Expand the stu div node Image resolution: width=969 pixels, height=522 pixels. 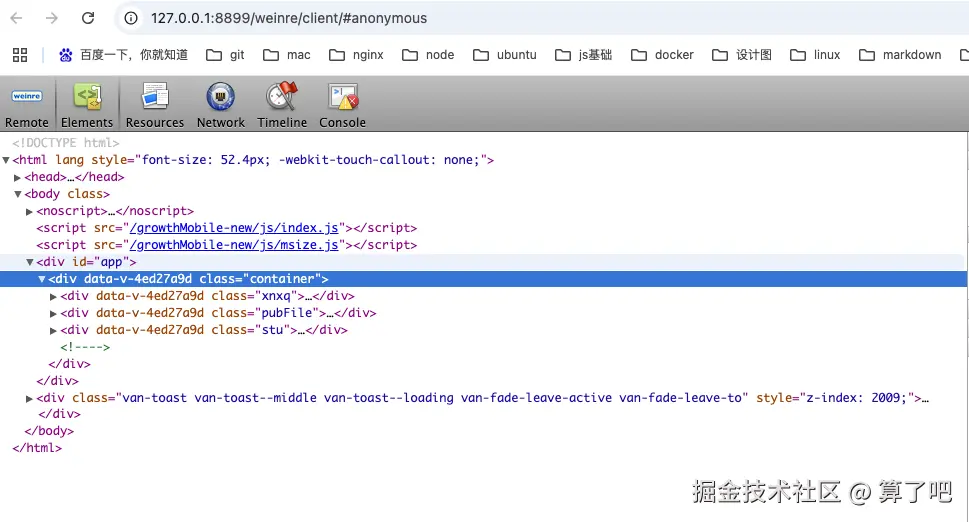click(x=53, y=330)
